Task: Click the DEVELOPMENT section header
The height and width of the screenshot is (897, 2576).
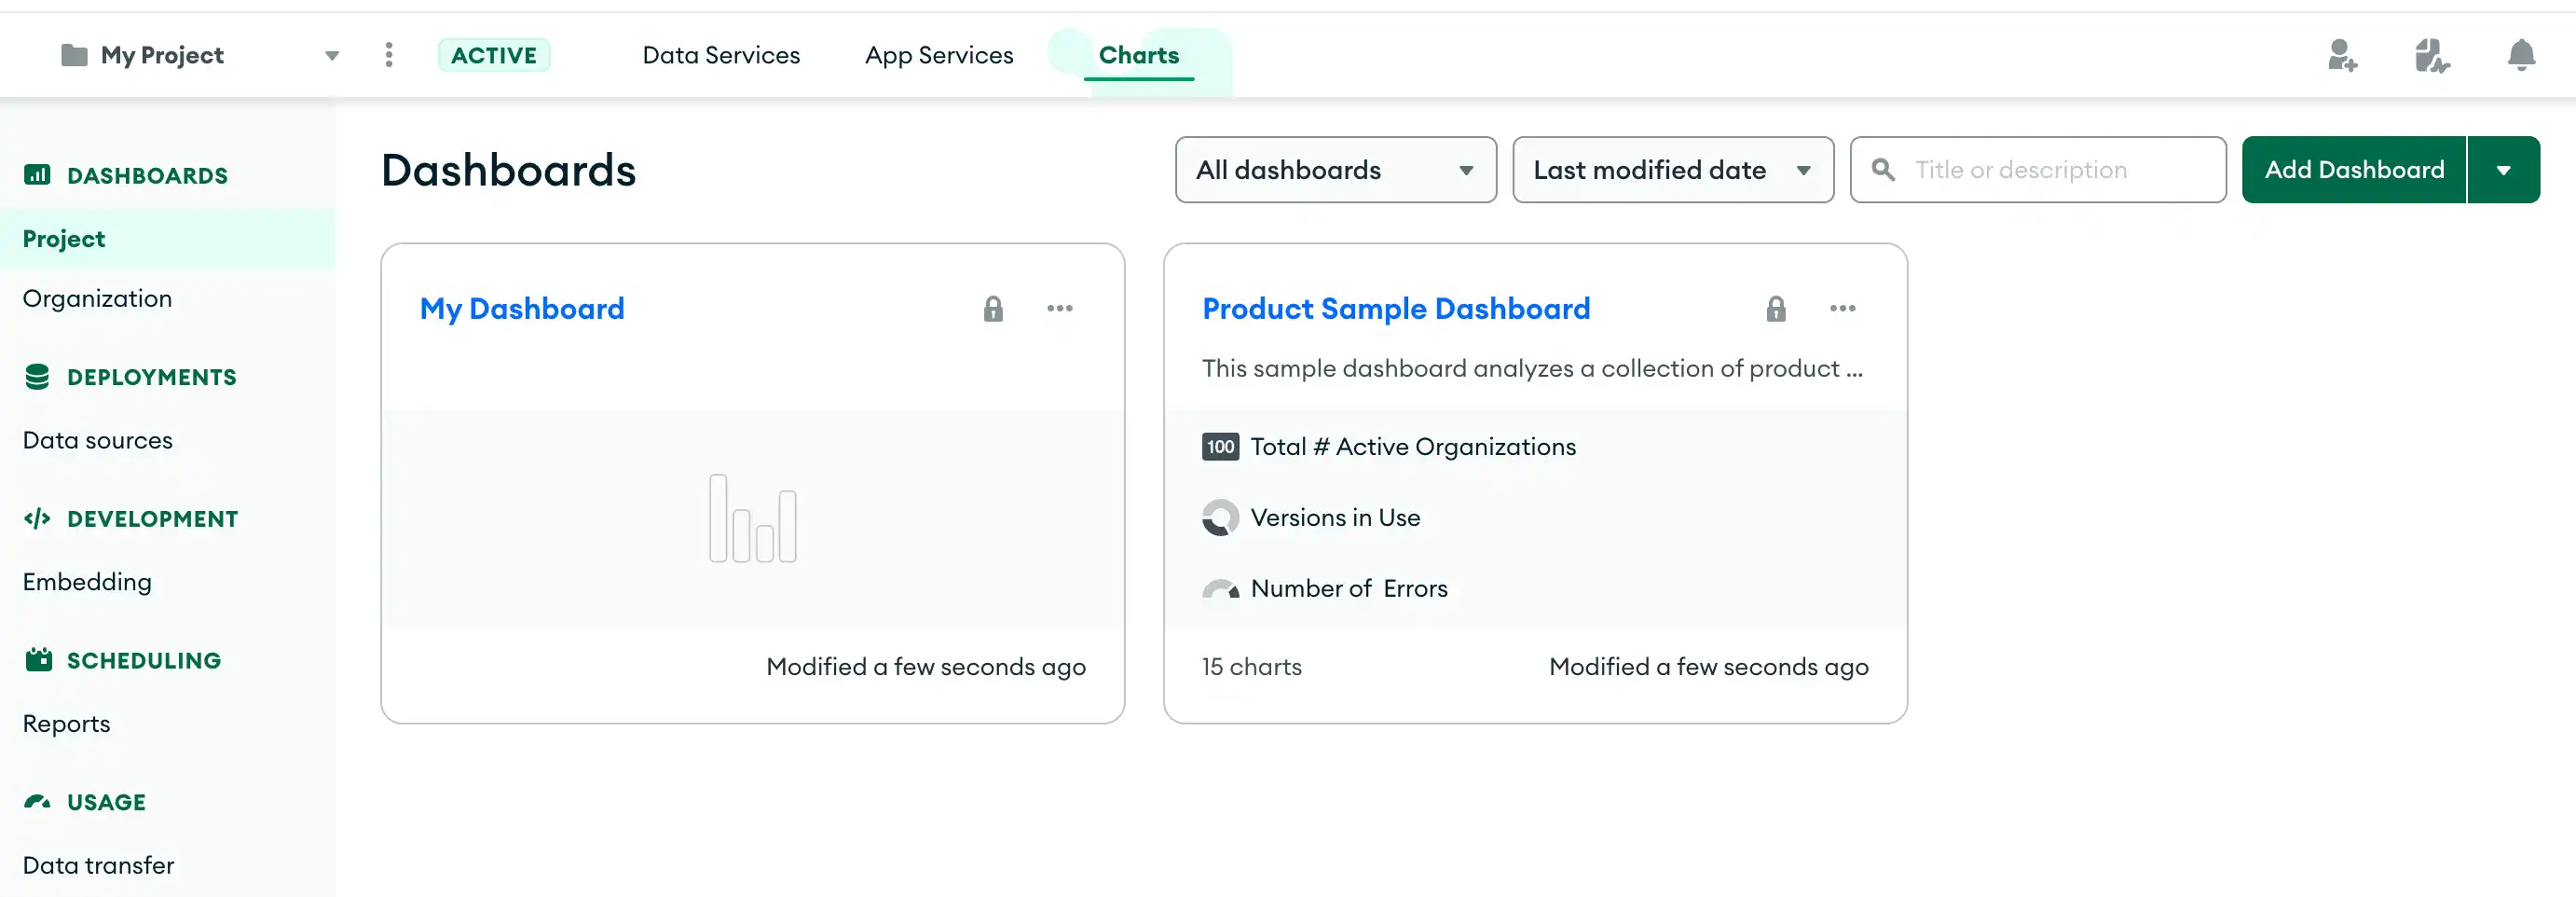Action: click(153, 519)
